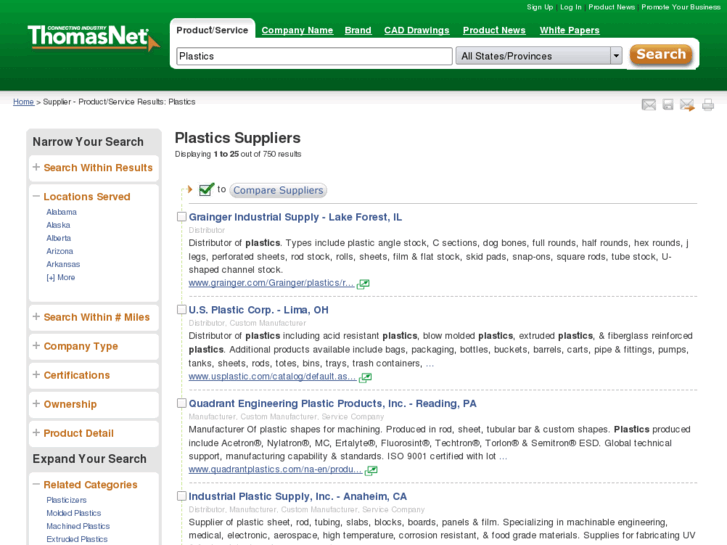
Task: Switch to the Brand tab
Action: tap(358, 30)
